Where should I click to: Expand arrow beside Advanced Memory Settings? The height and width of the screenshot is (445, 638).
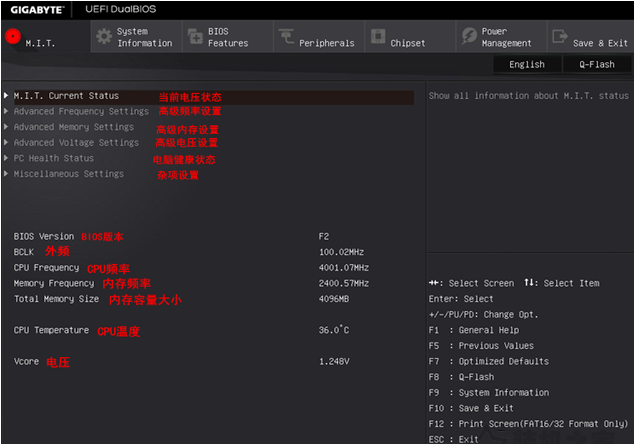pyautogui.click(x=6, y=127)
